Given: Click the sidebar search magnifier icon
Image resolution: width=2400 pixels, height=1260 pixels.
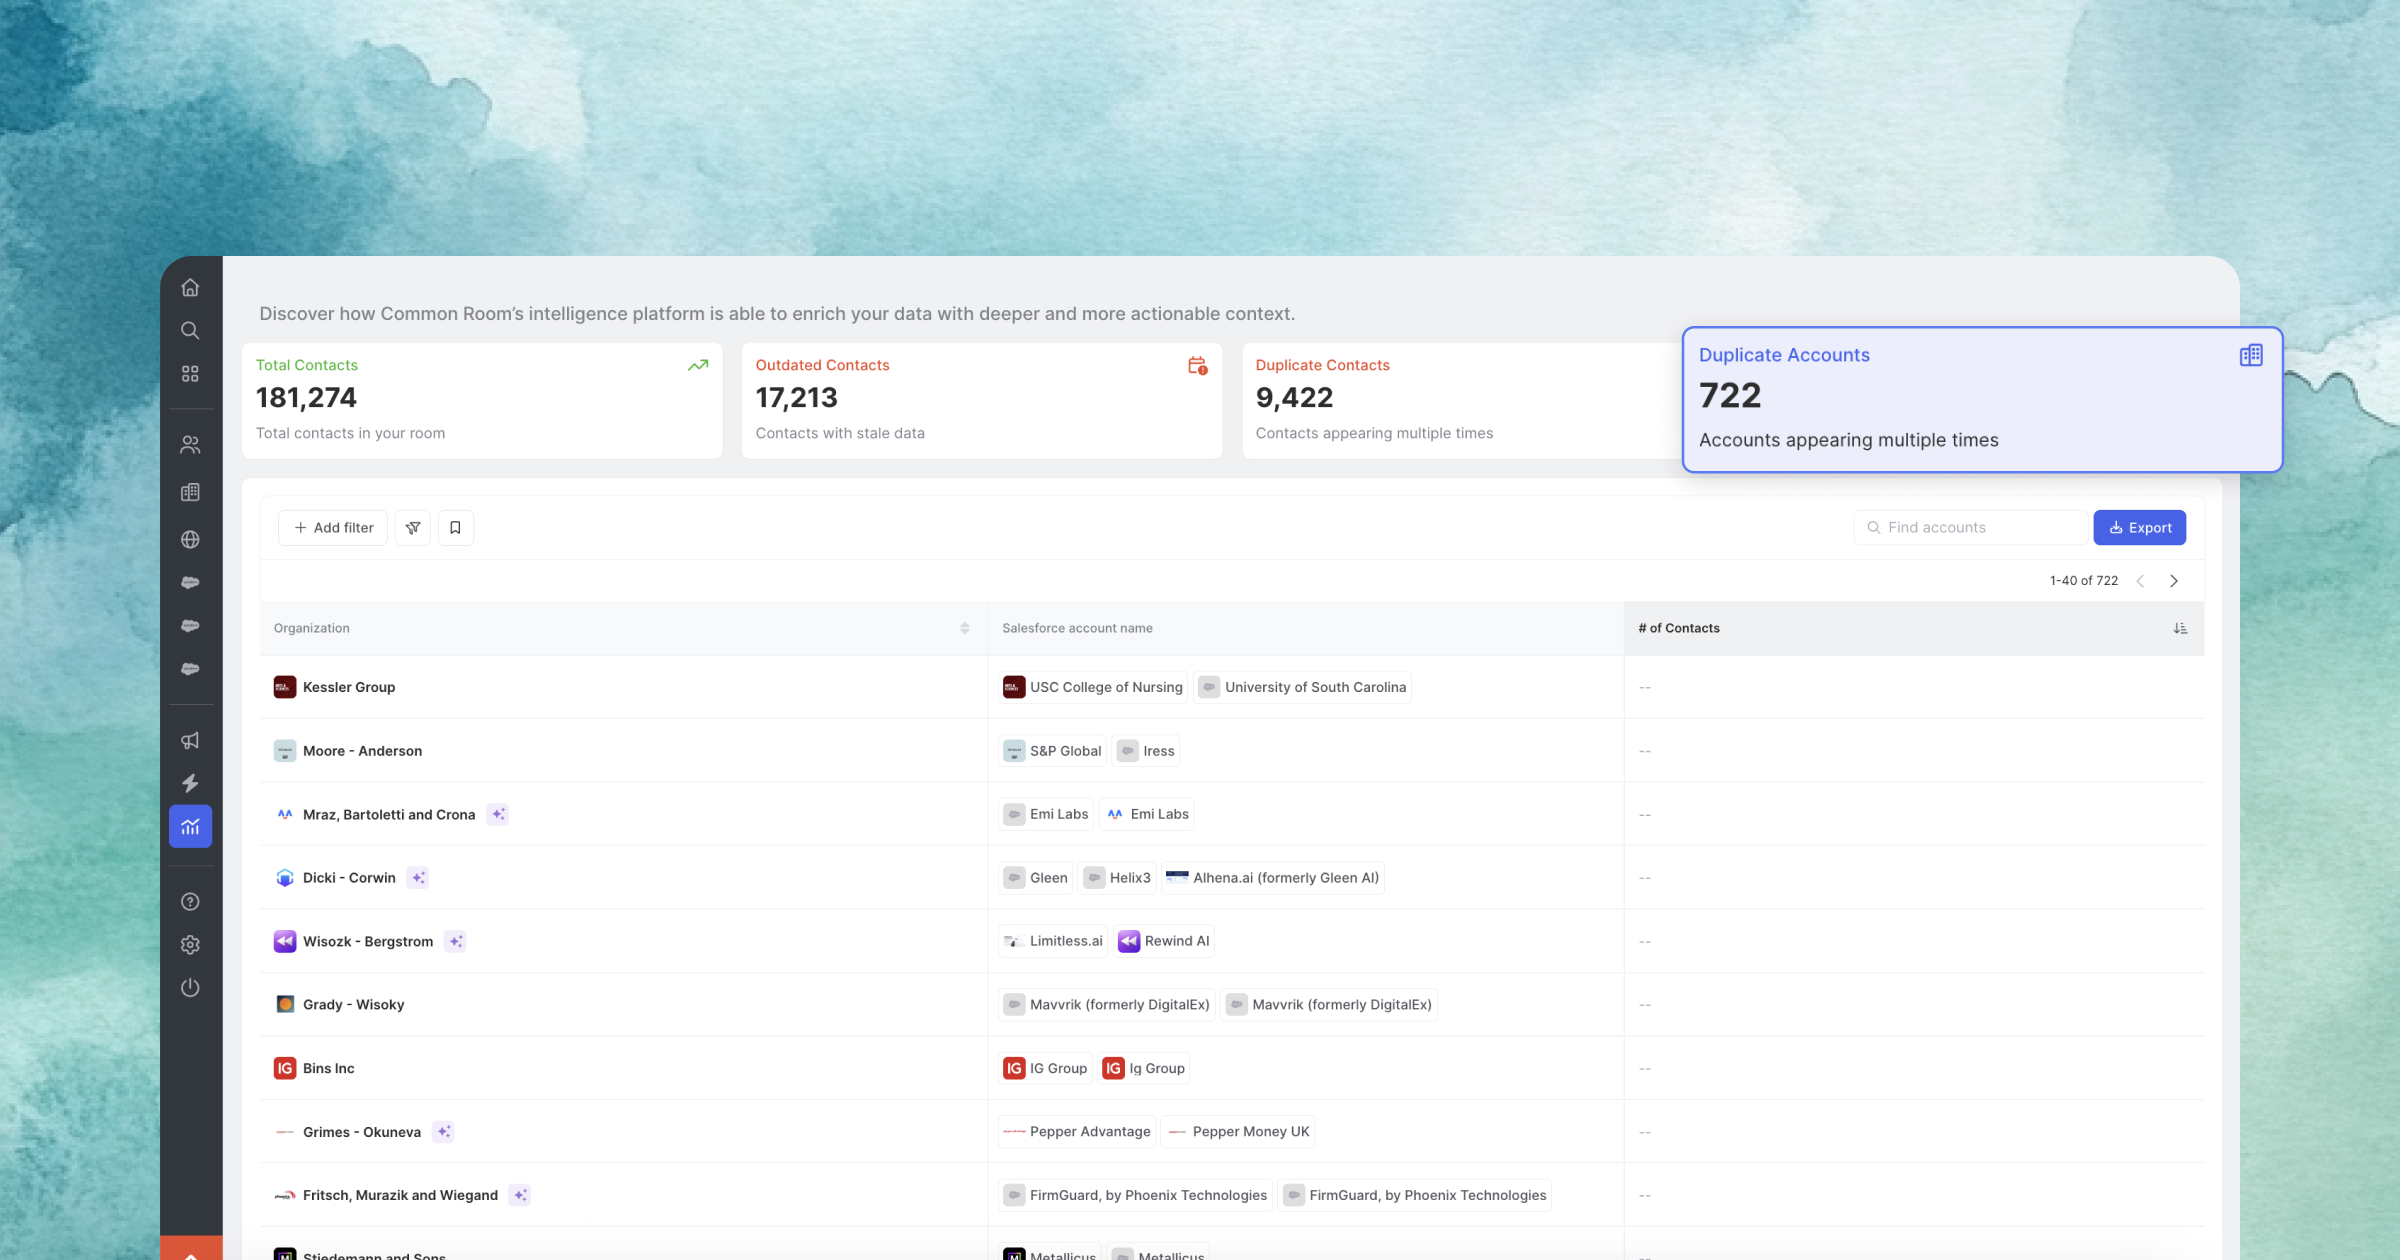Looking at the screenshot, I should coord(190,331).
